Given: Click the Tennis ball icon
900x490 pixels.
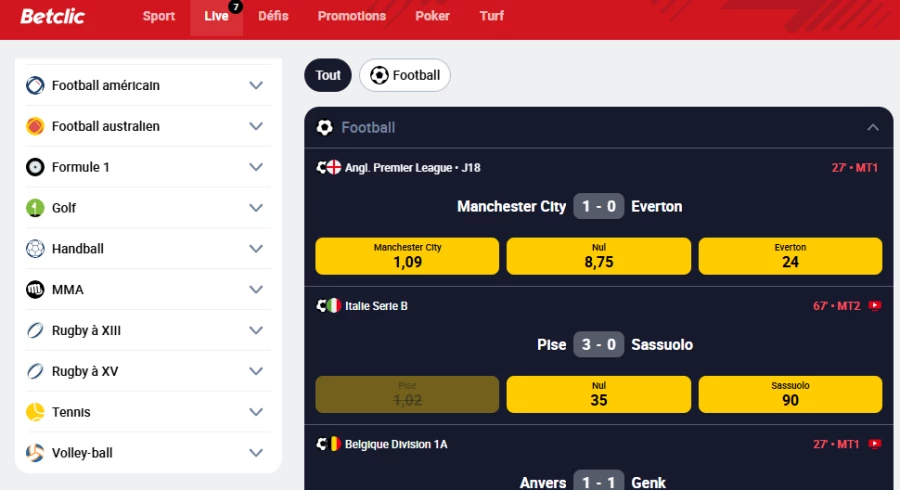Looking at the screenshot, I should pos(35,412).
